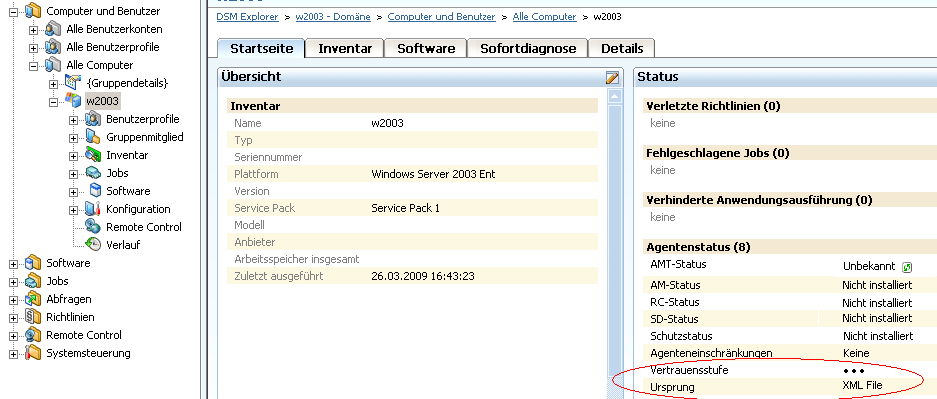The height and width of the screenshot is (399, 937).
Task: Open the Software tab
Action: [x=425, y=48]
